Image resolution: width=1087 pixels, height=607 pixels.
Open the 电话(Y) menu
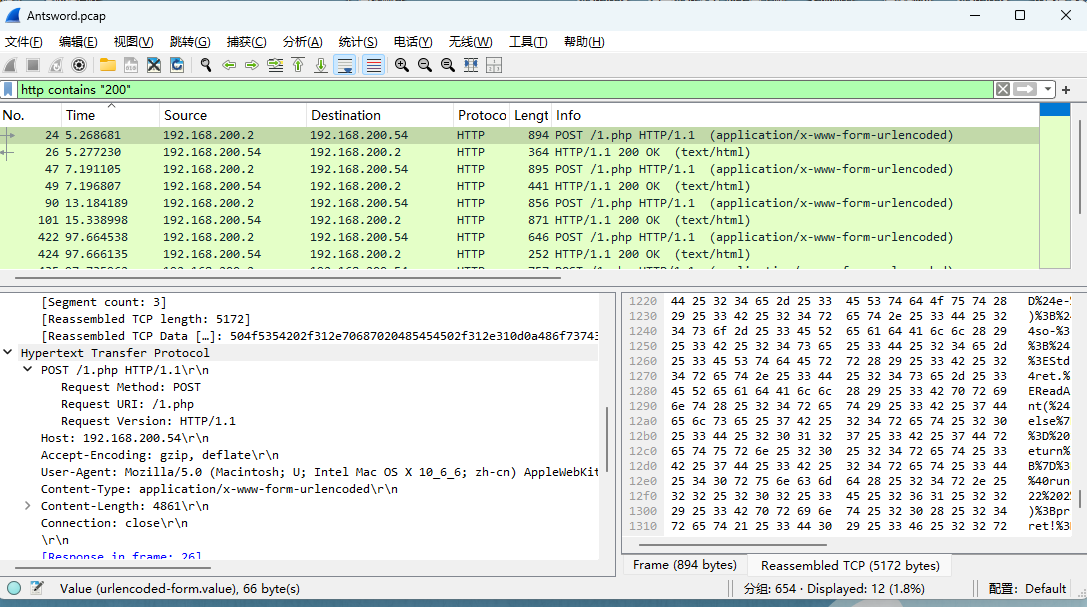tap(412, 42)
